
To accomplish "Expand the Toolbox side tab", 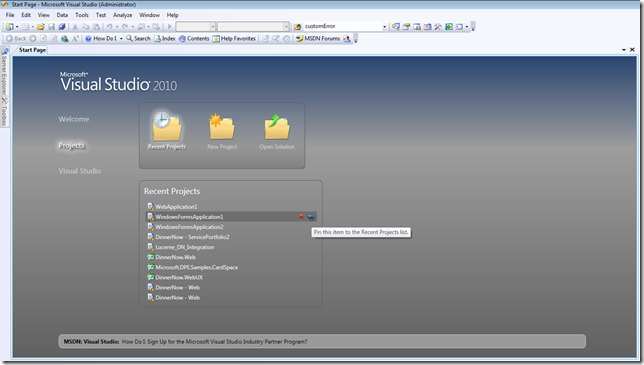I will (4, 112).
